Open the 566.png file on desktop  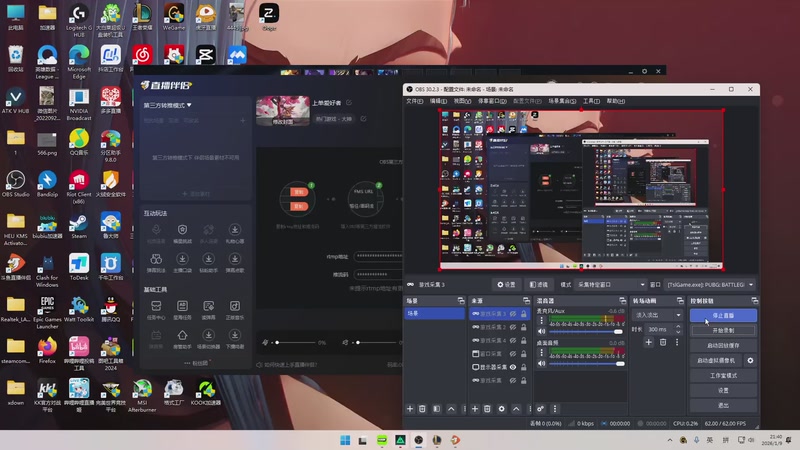47,143
